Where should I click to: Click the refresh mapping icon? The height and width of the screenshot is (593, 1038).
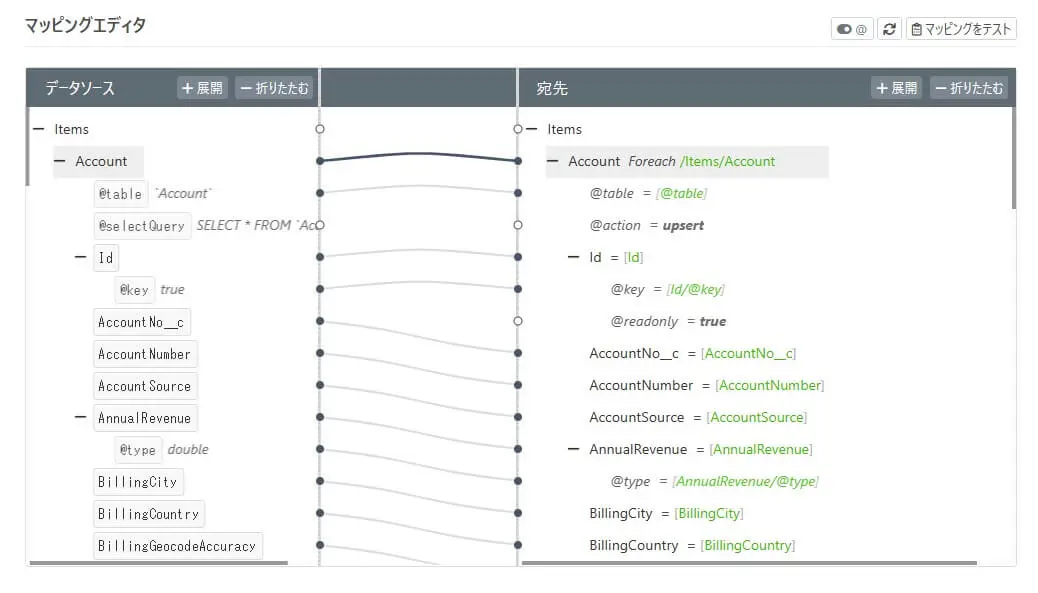889,29
